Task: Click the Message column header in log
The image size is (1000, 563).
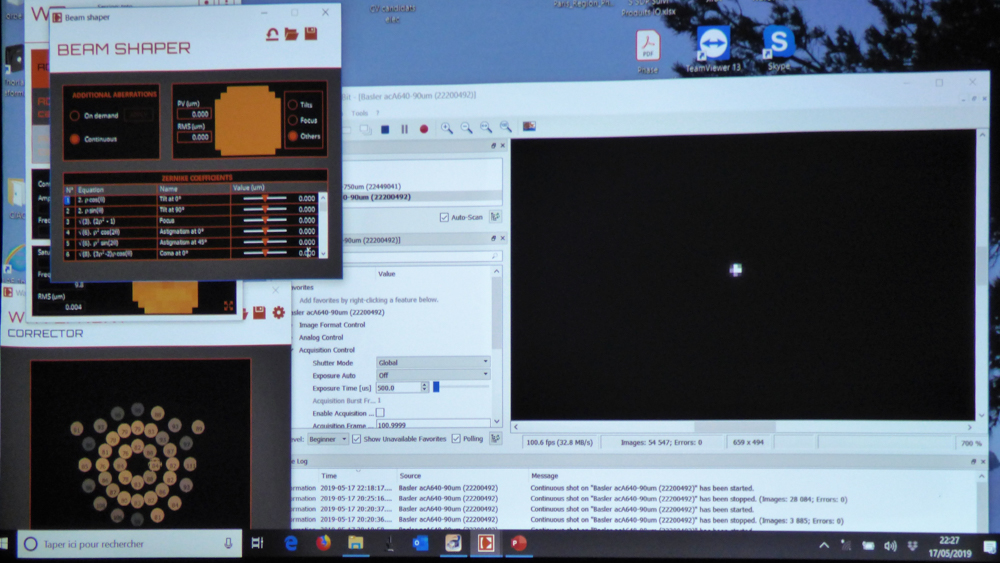Action: click(545, 476)
